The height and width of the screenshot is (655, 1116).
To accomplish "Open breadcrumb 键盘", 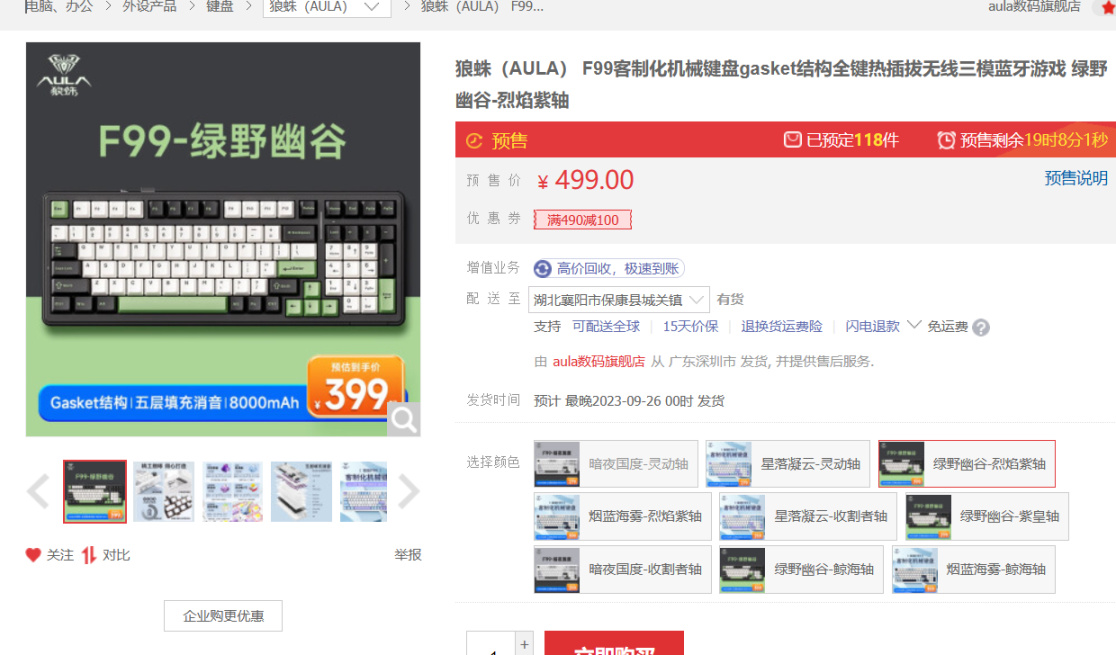I will point(220,6).
